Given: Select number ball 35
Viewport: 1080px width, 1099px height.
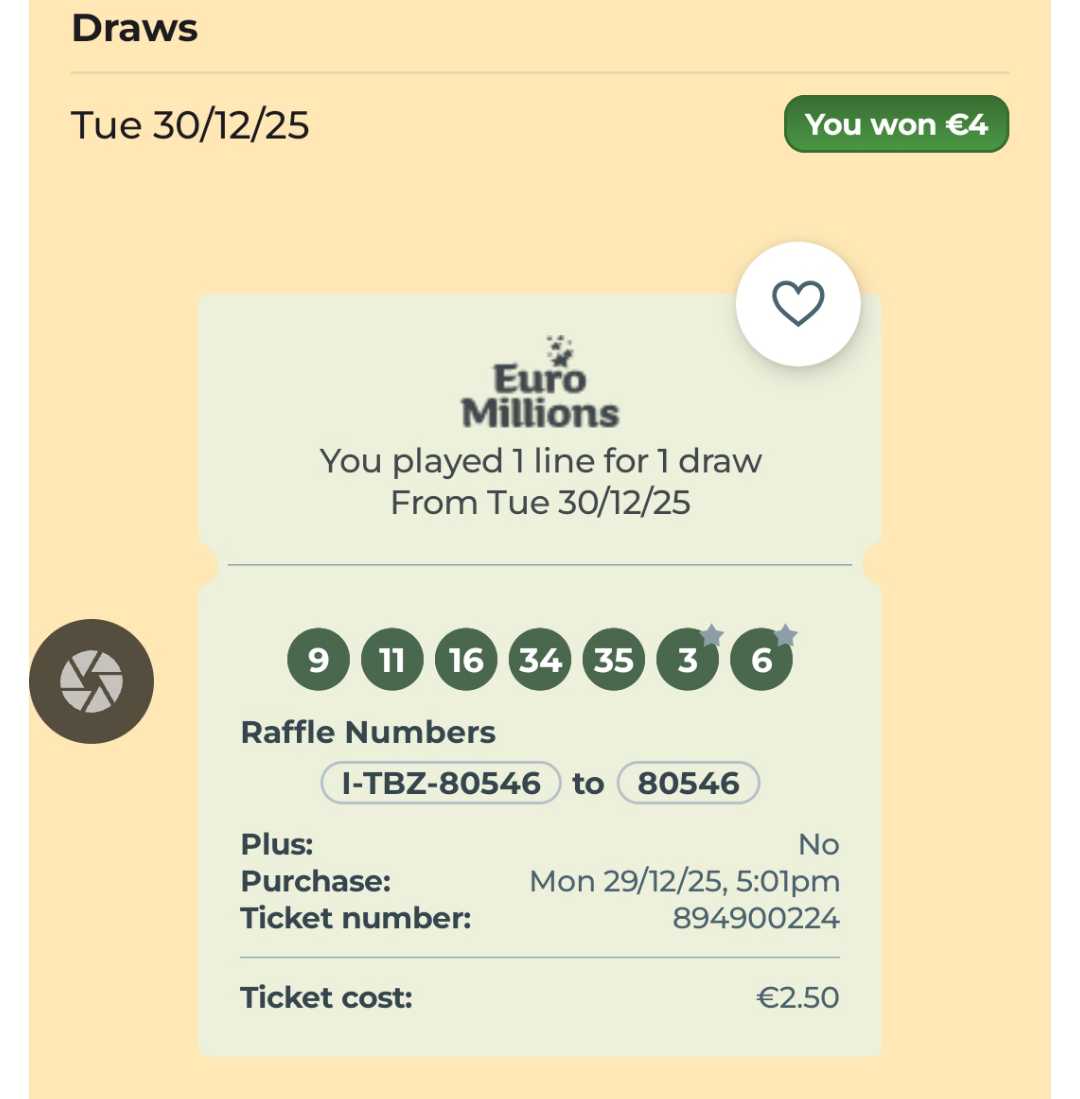Looking at the screenshot, I should point(614,661).
